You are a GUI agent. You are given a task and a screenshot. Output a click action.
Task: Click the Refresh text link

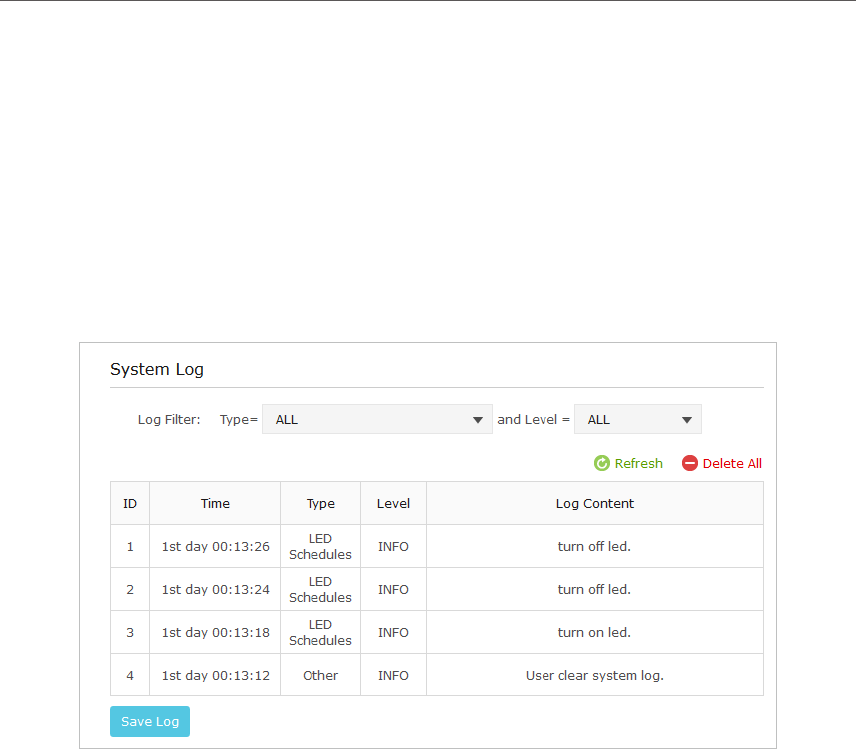(638, 463)
